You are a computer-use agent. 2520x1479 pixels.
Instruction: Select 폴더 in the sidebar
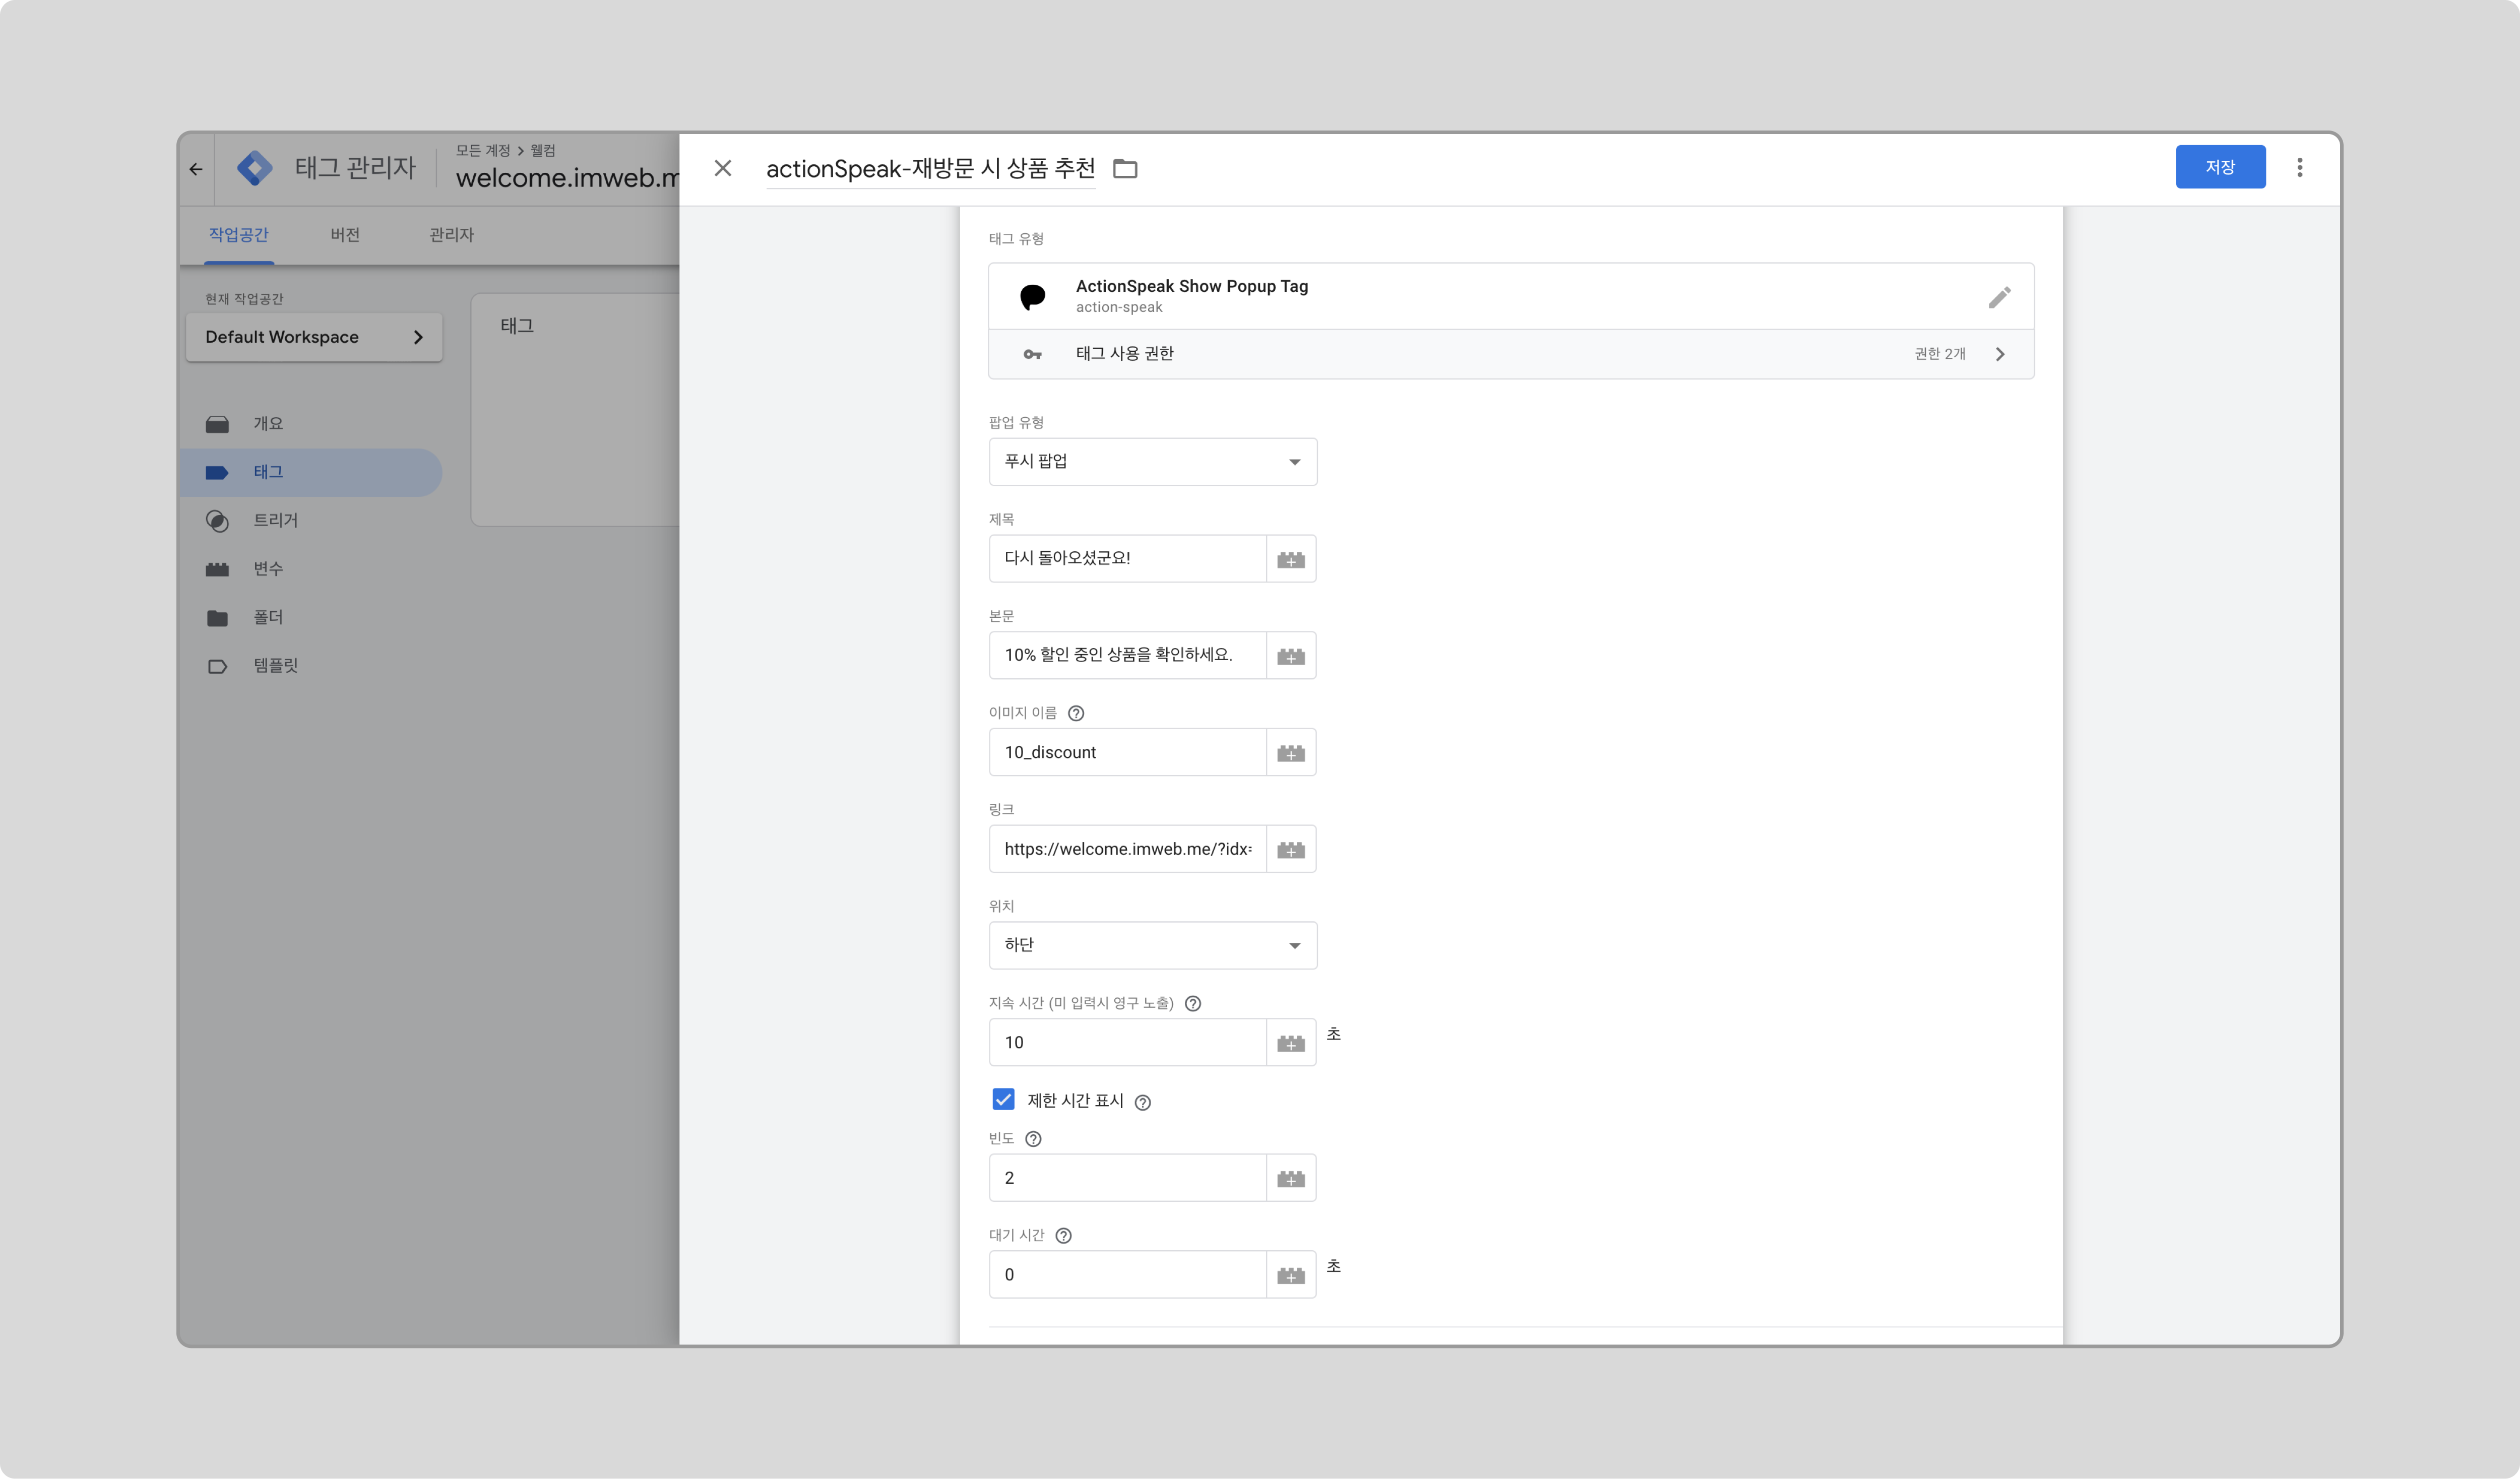pos(312,617)
